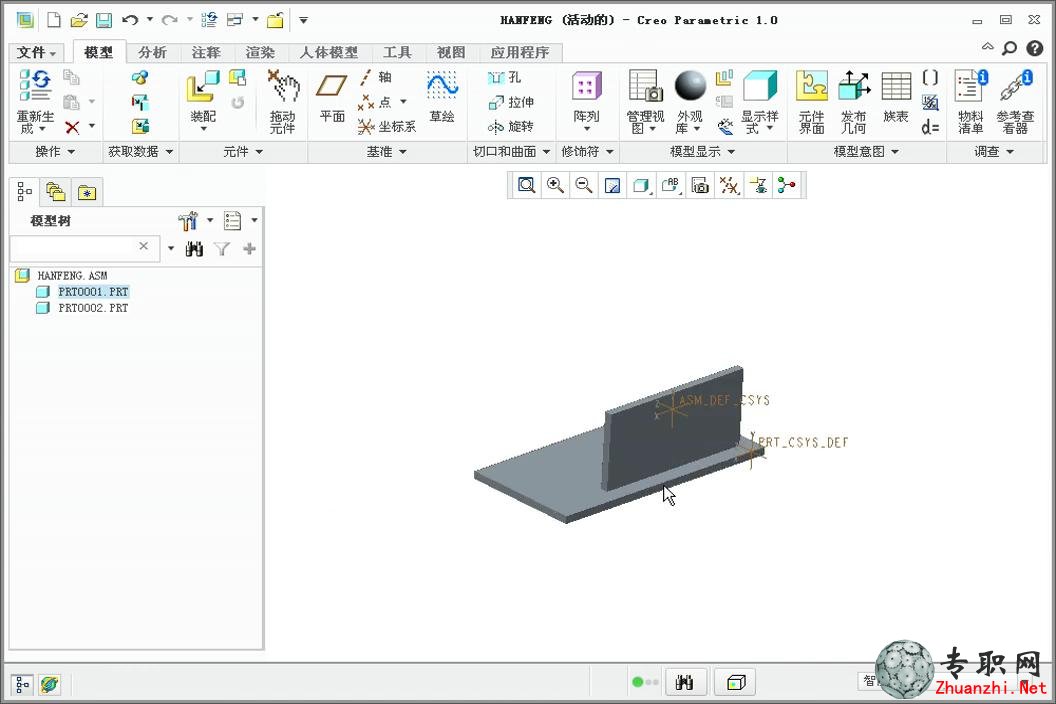Viewport: 1056px width, 704px height.
Task: Switch to the 渲染 ribbon tab
Action: (260, 53)
